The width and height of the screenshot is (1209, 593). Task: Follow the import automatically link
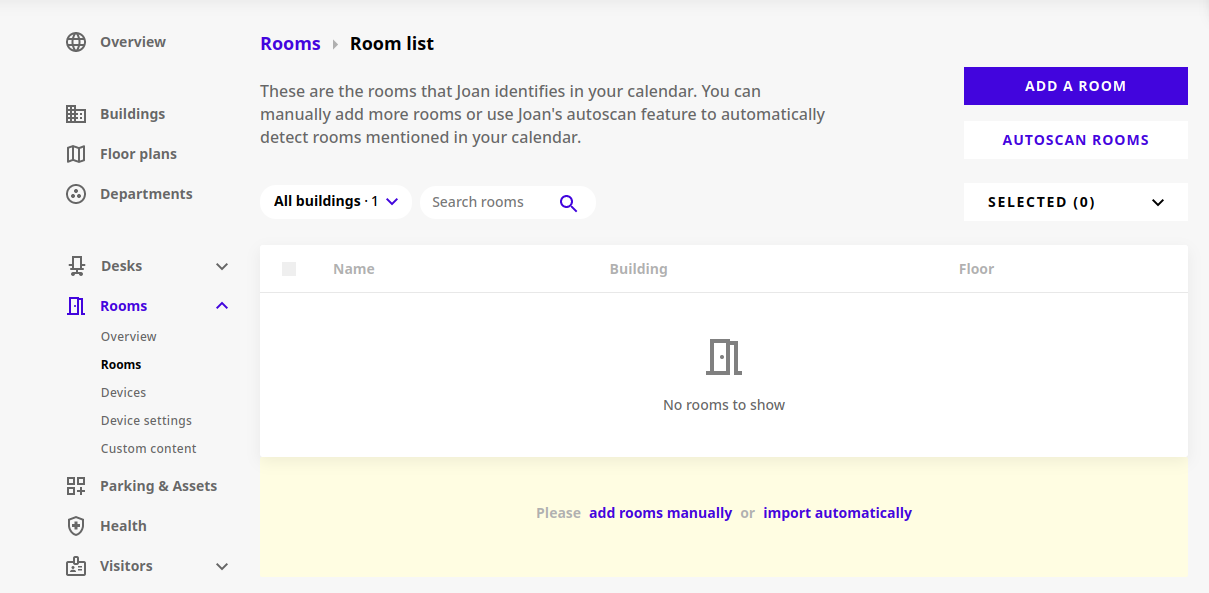838,513
